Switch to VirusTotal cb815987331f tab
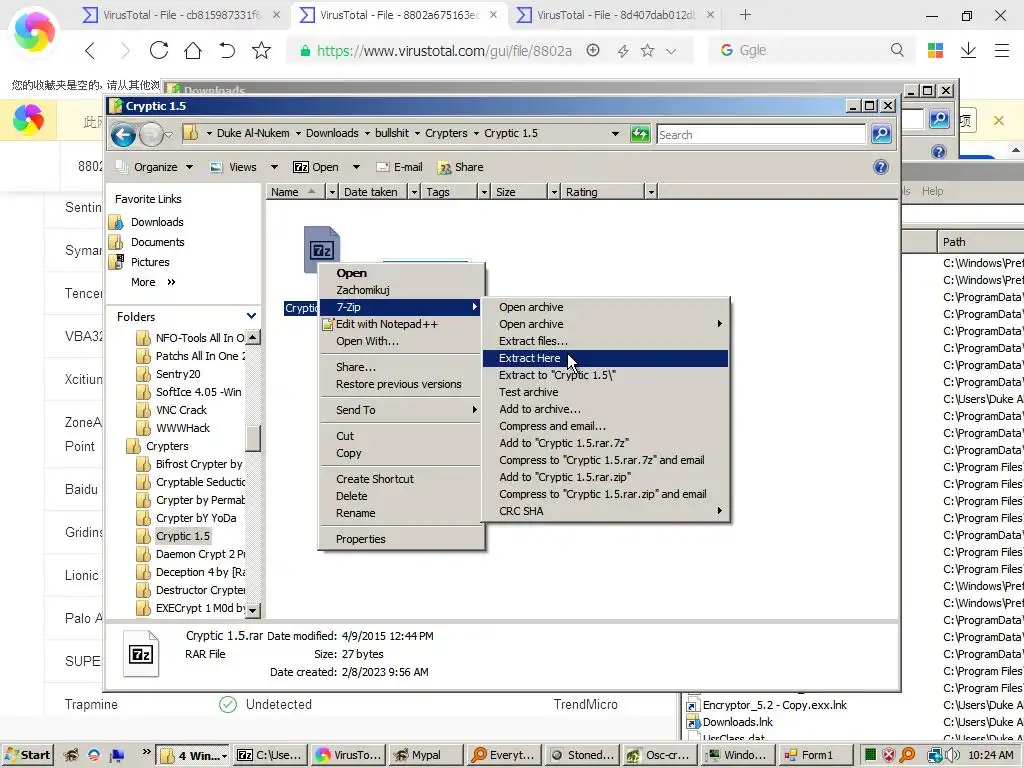The height and width of the screenshot is (768, 1024). (182, 14)
